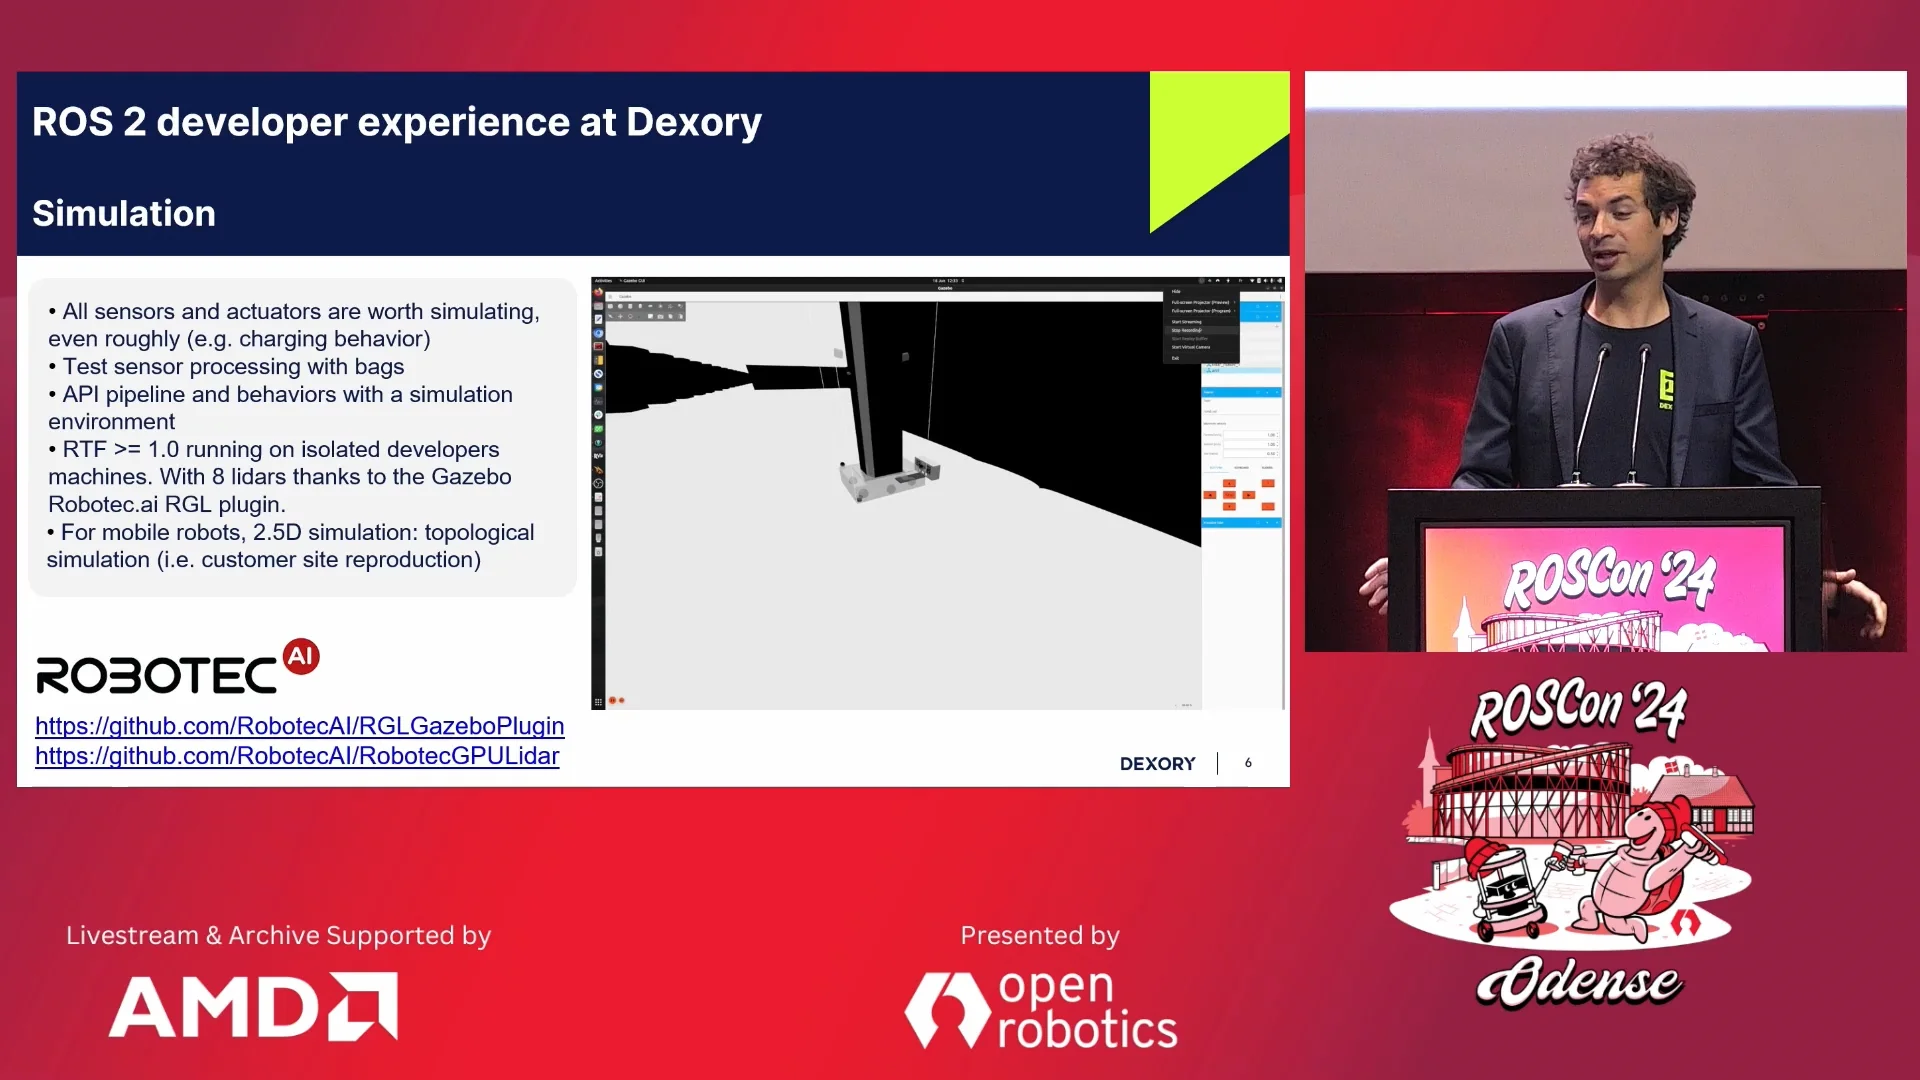The image size is (1920, 1080).
Task: Insert a sphere shape in Gazebo
Action: (x=620, y=306)
